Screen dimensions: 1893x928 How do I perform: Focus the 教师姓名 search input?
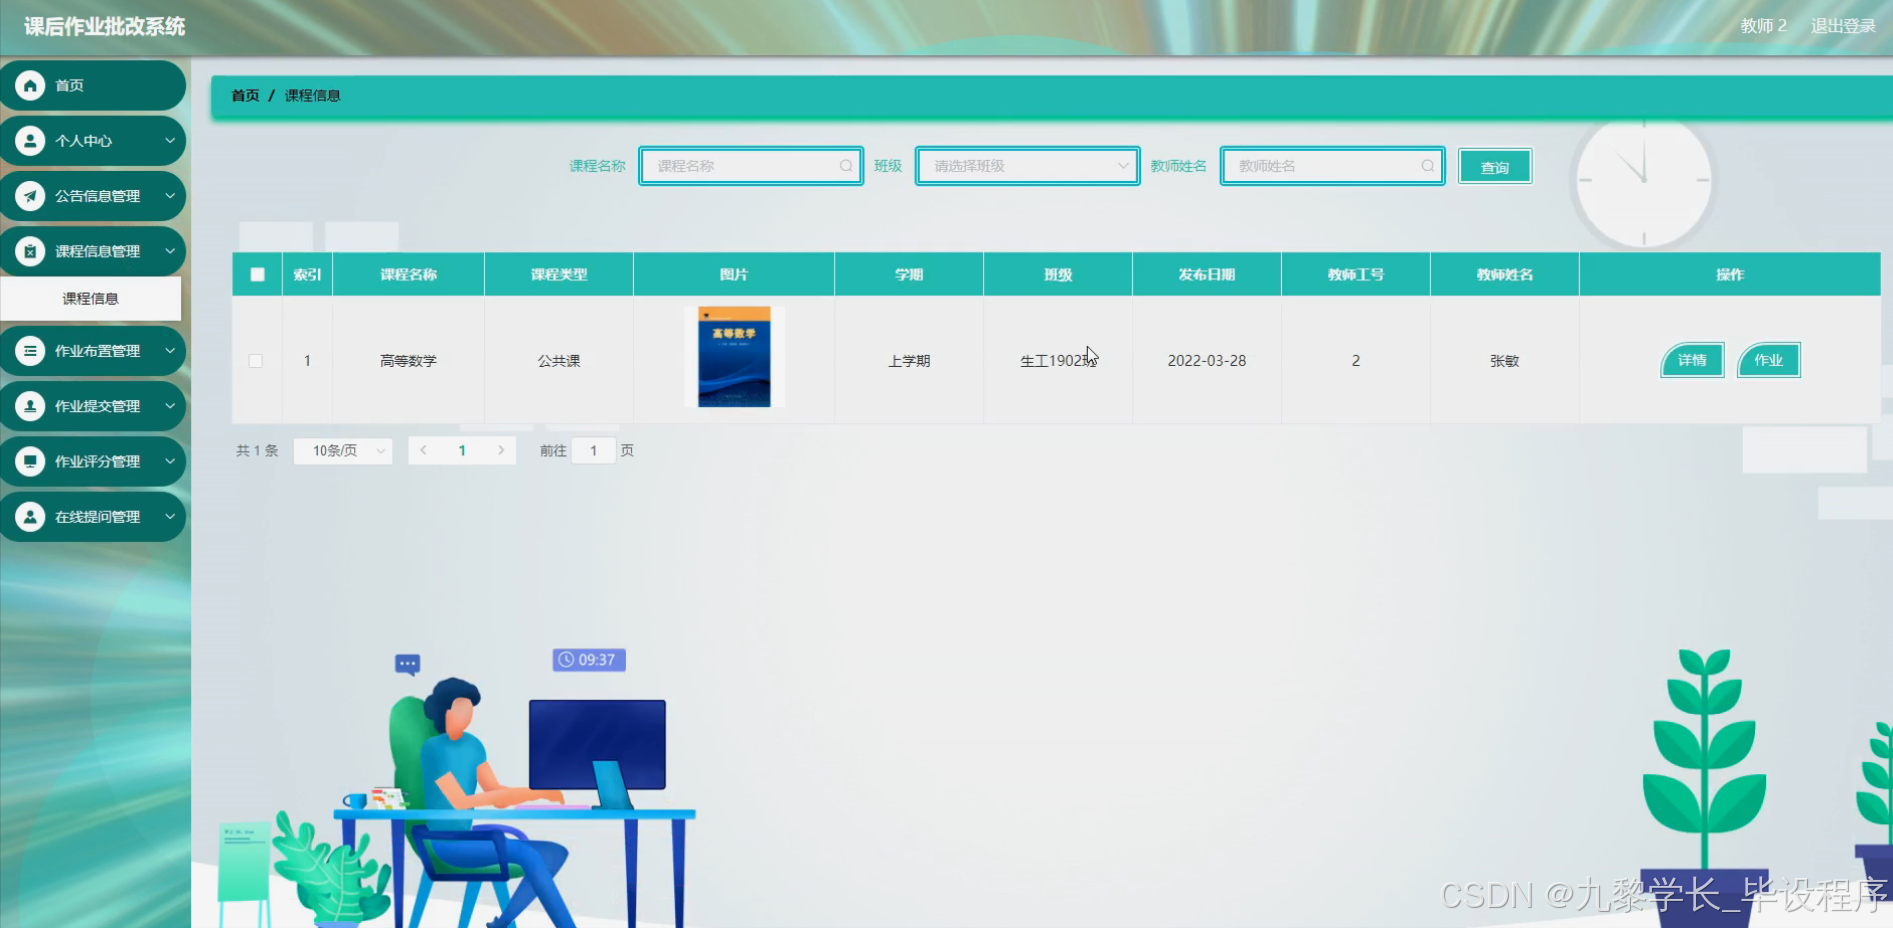click(1332, 166)
